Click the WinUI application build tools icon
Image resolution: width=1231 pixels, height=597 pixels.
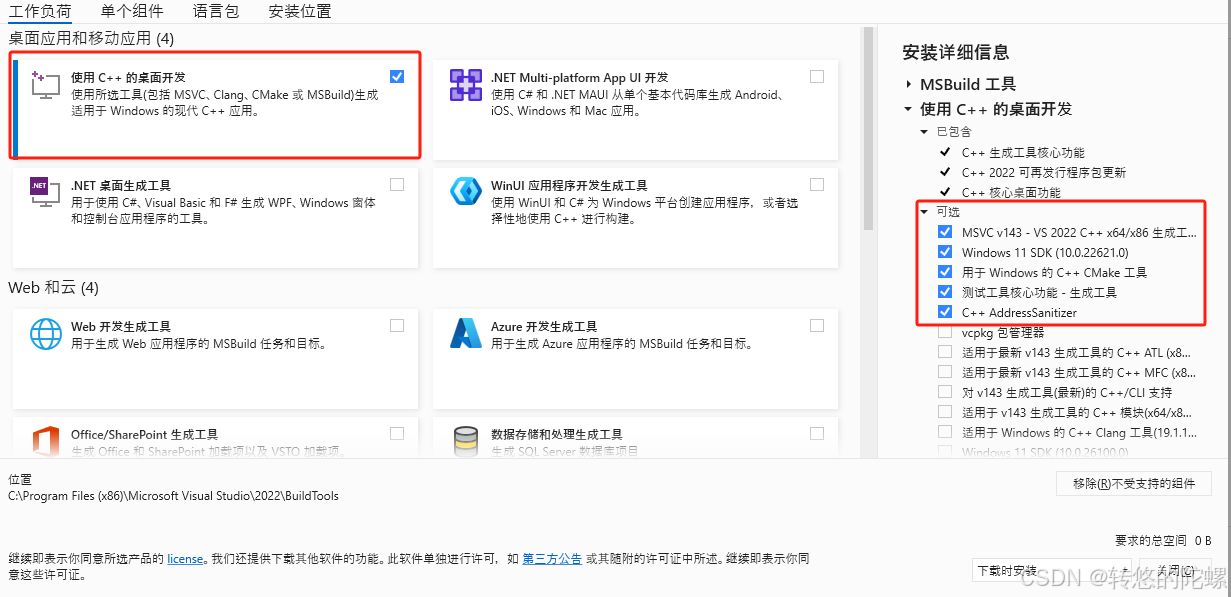click(x=466, y=192)
